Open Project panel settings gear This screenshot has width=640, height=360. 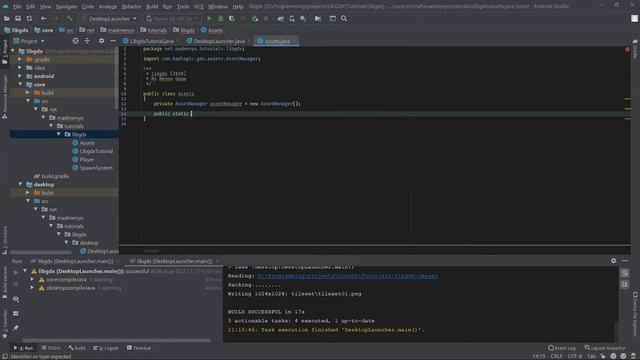pyautogui.click(x=102, y=41)
